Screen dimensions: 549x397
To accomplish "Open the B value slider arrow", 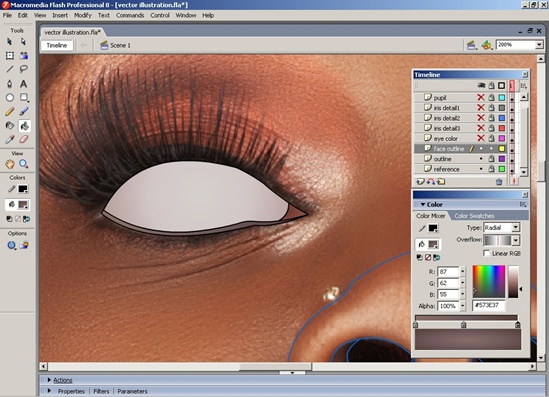I will (463, 294).
